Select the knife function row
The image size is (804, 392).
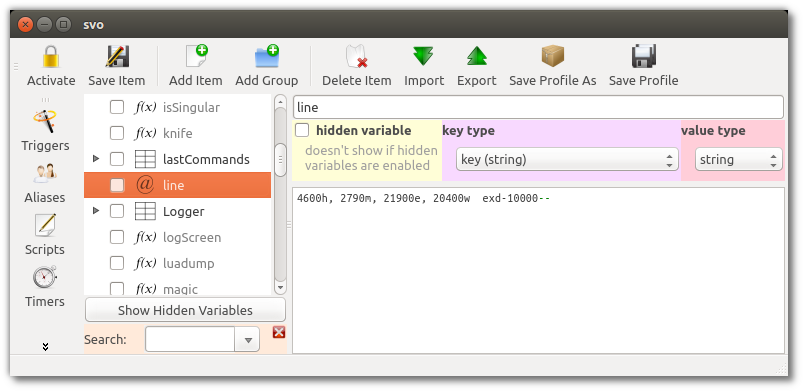pyautogui.click(x=177, y=133)
